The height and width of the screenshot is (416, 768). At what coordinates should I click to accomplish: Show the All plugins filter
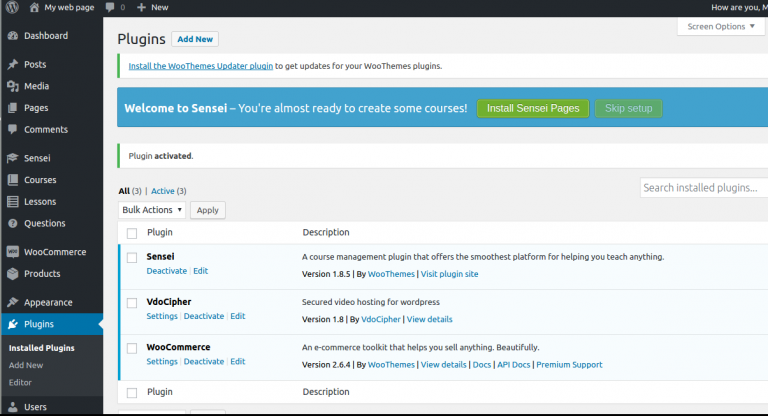(124, 191)
